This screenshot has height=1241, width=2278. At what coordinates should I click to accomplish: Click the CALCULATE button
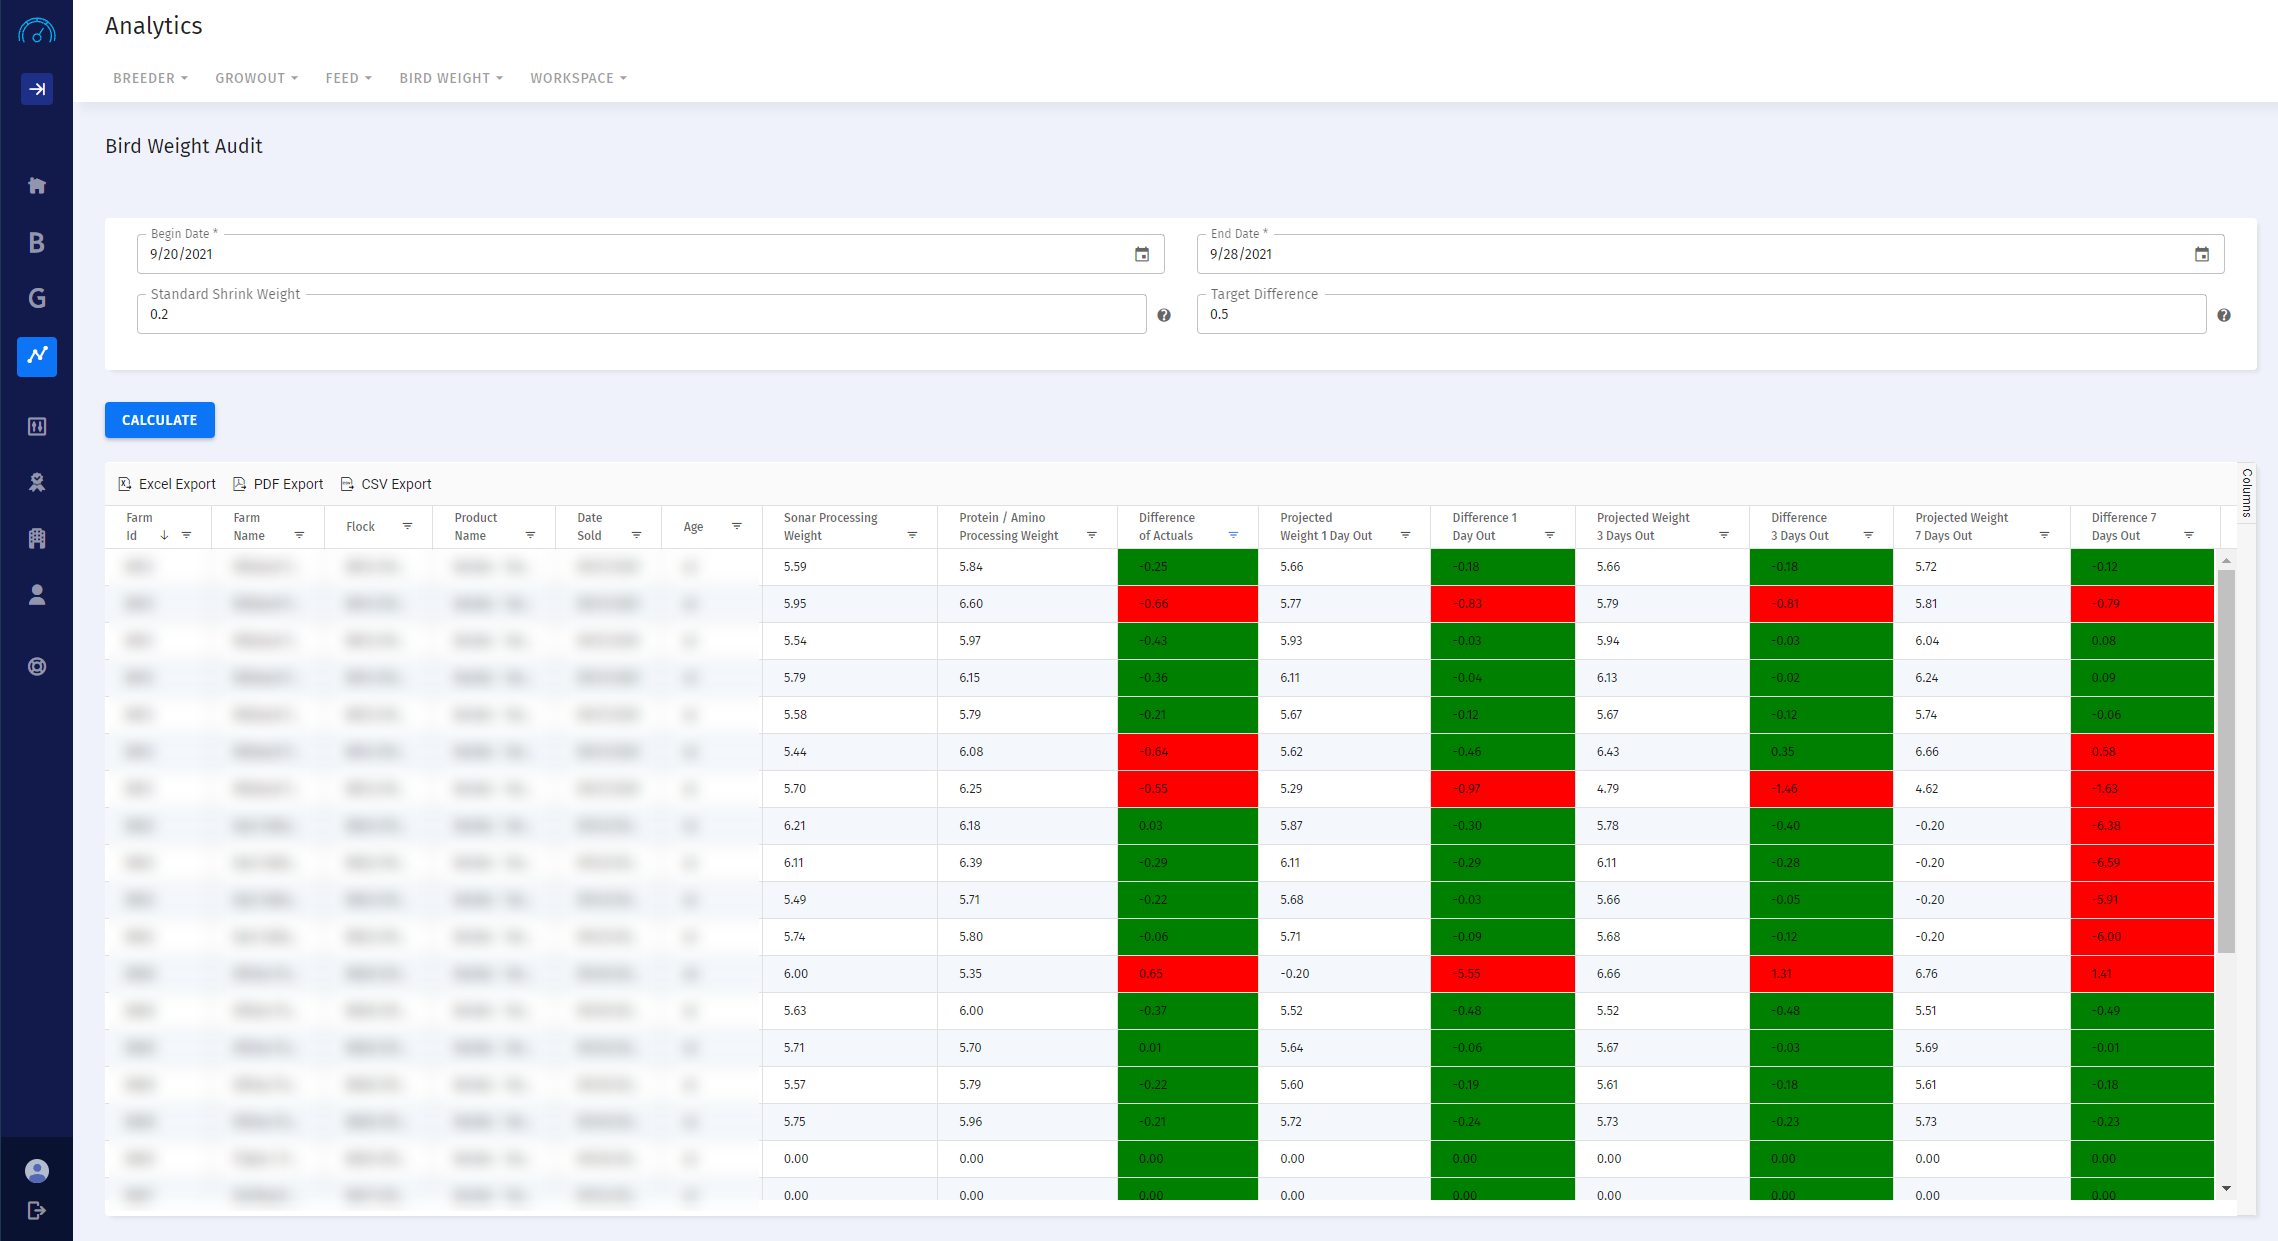[160, 420]
